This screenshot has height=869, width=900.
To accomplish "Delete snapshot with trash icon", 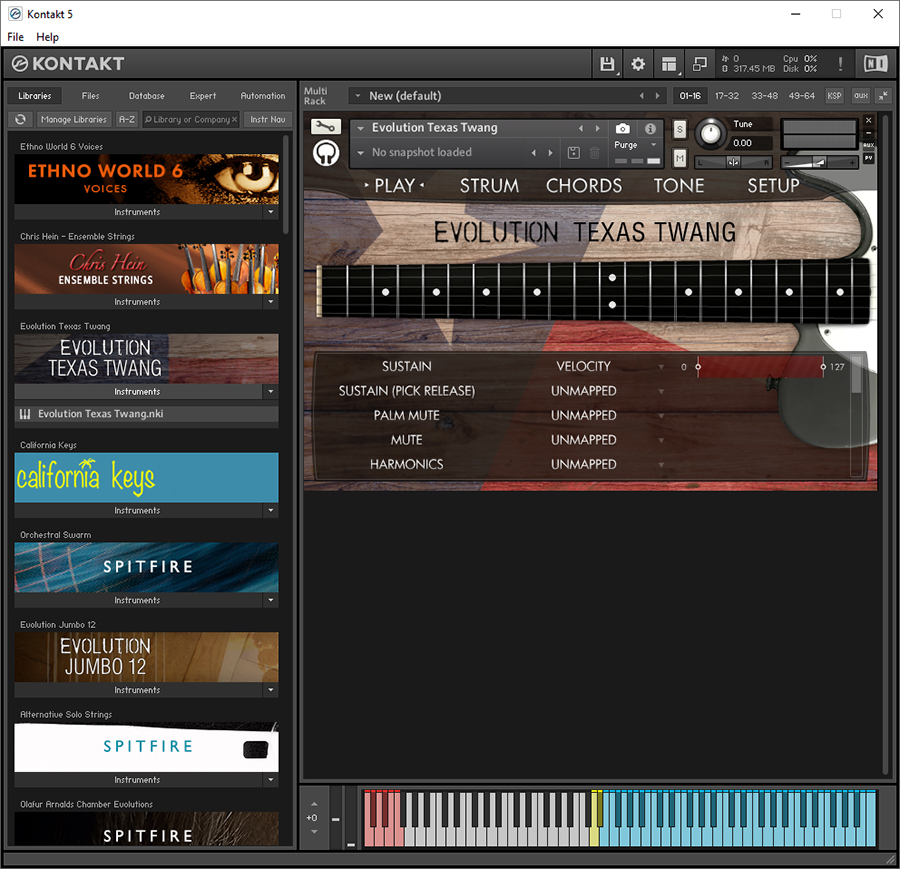I will pyautogui.click(x=595, y=153).
